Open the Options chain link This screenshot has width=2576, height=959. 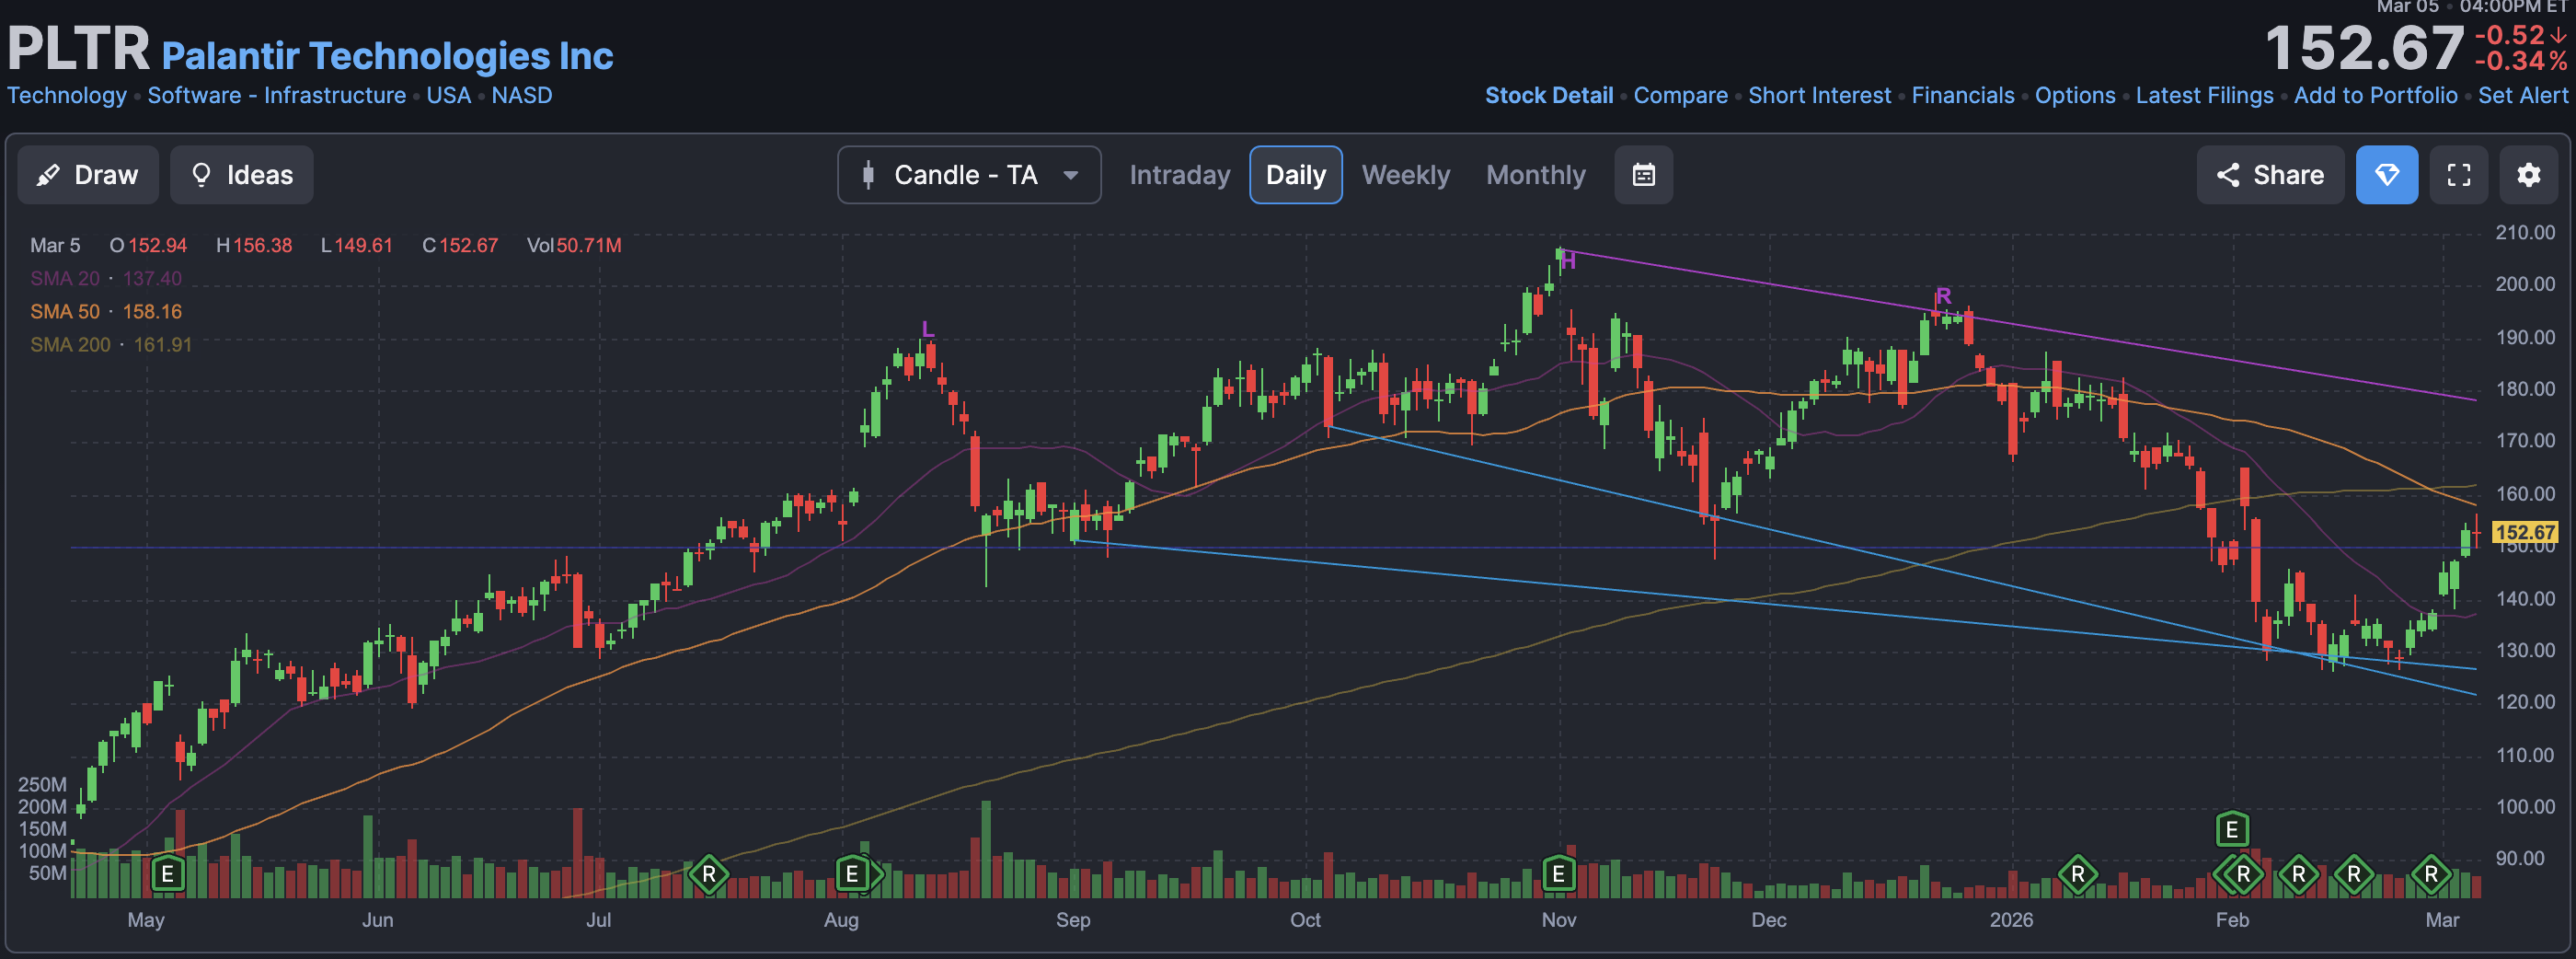click(x=2075, y=96)
